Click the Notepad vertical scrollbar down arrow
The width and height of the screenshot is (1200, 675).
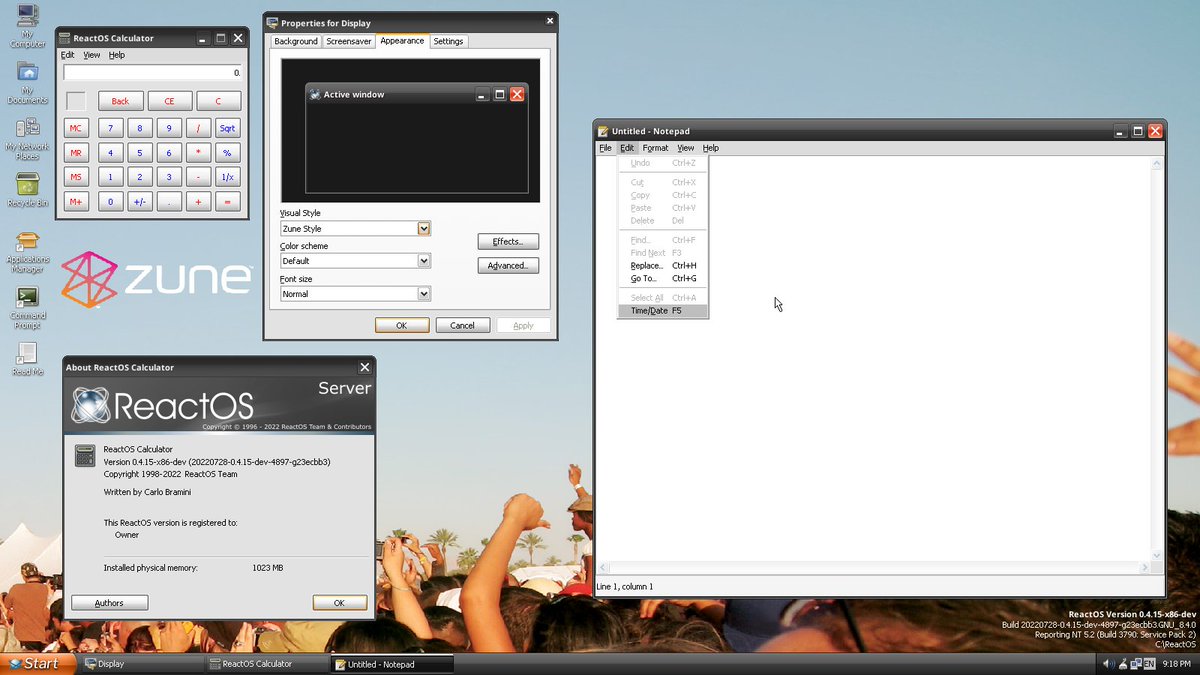(x=1158, y=555)
